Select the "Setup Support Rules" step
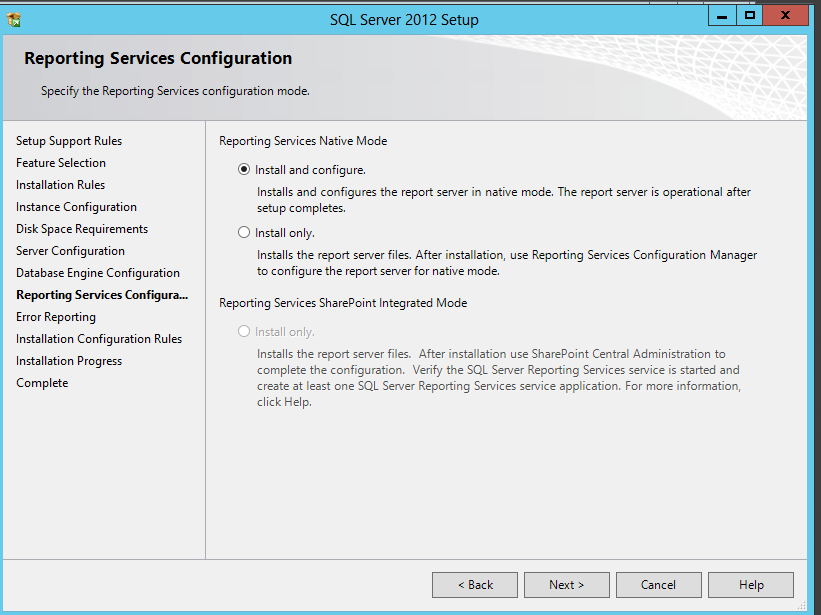The height and width of the screenshot is (615, 821). click(69, 141)
